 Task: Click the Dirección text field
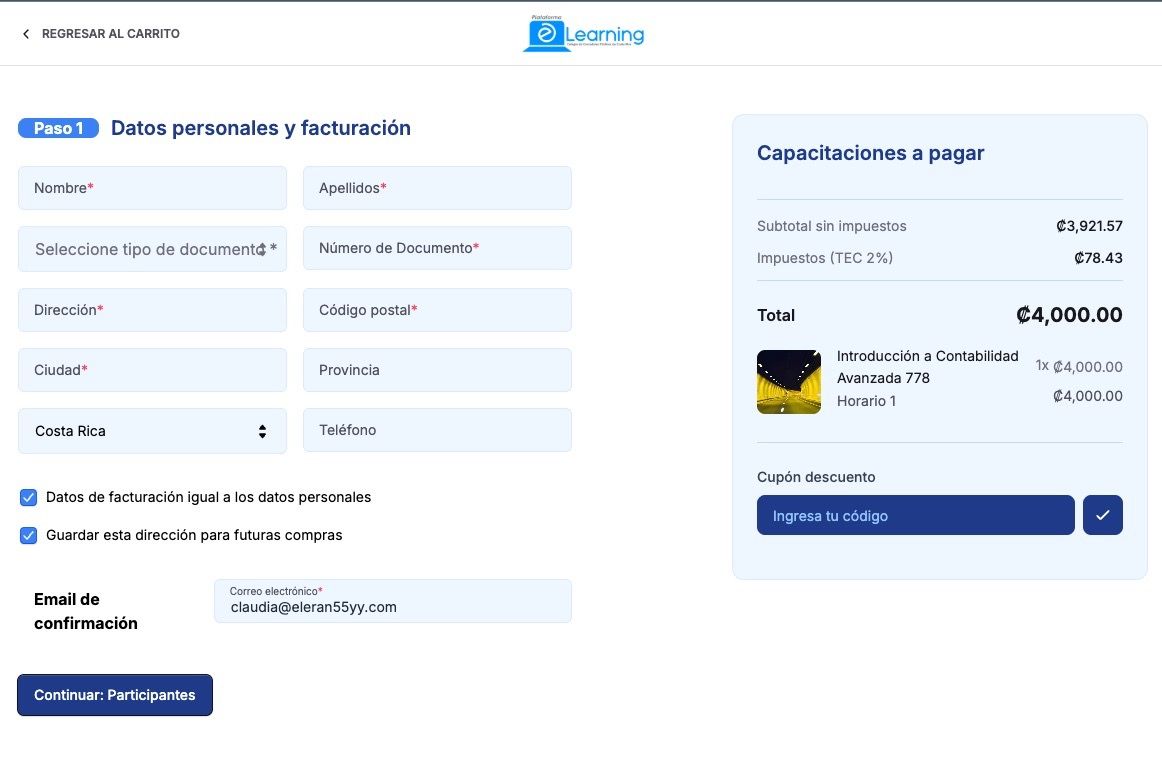click(x=152, y=310)
